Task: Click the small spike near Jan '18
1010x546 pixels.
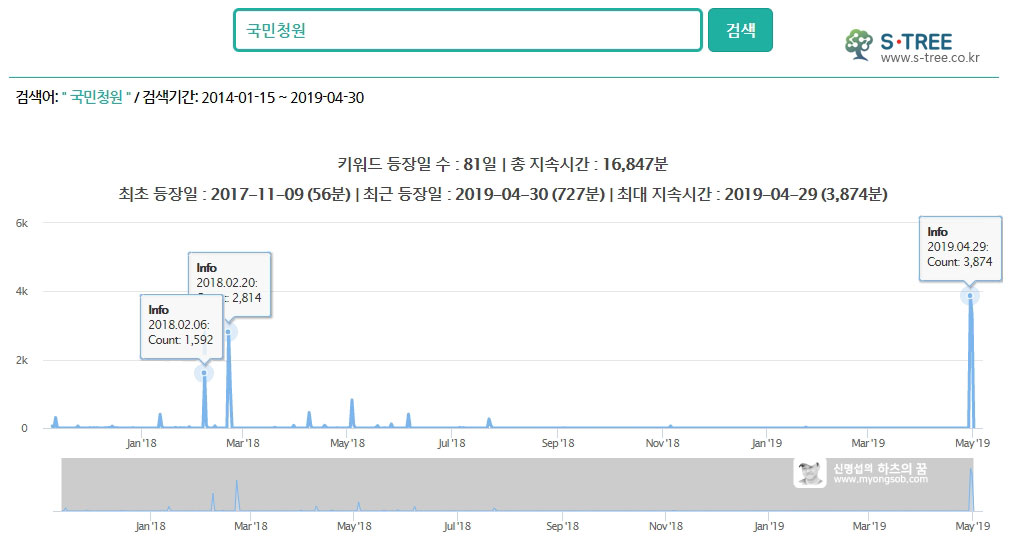Action: pyautogui.click(x=160, y=415)
